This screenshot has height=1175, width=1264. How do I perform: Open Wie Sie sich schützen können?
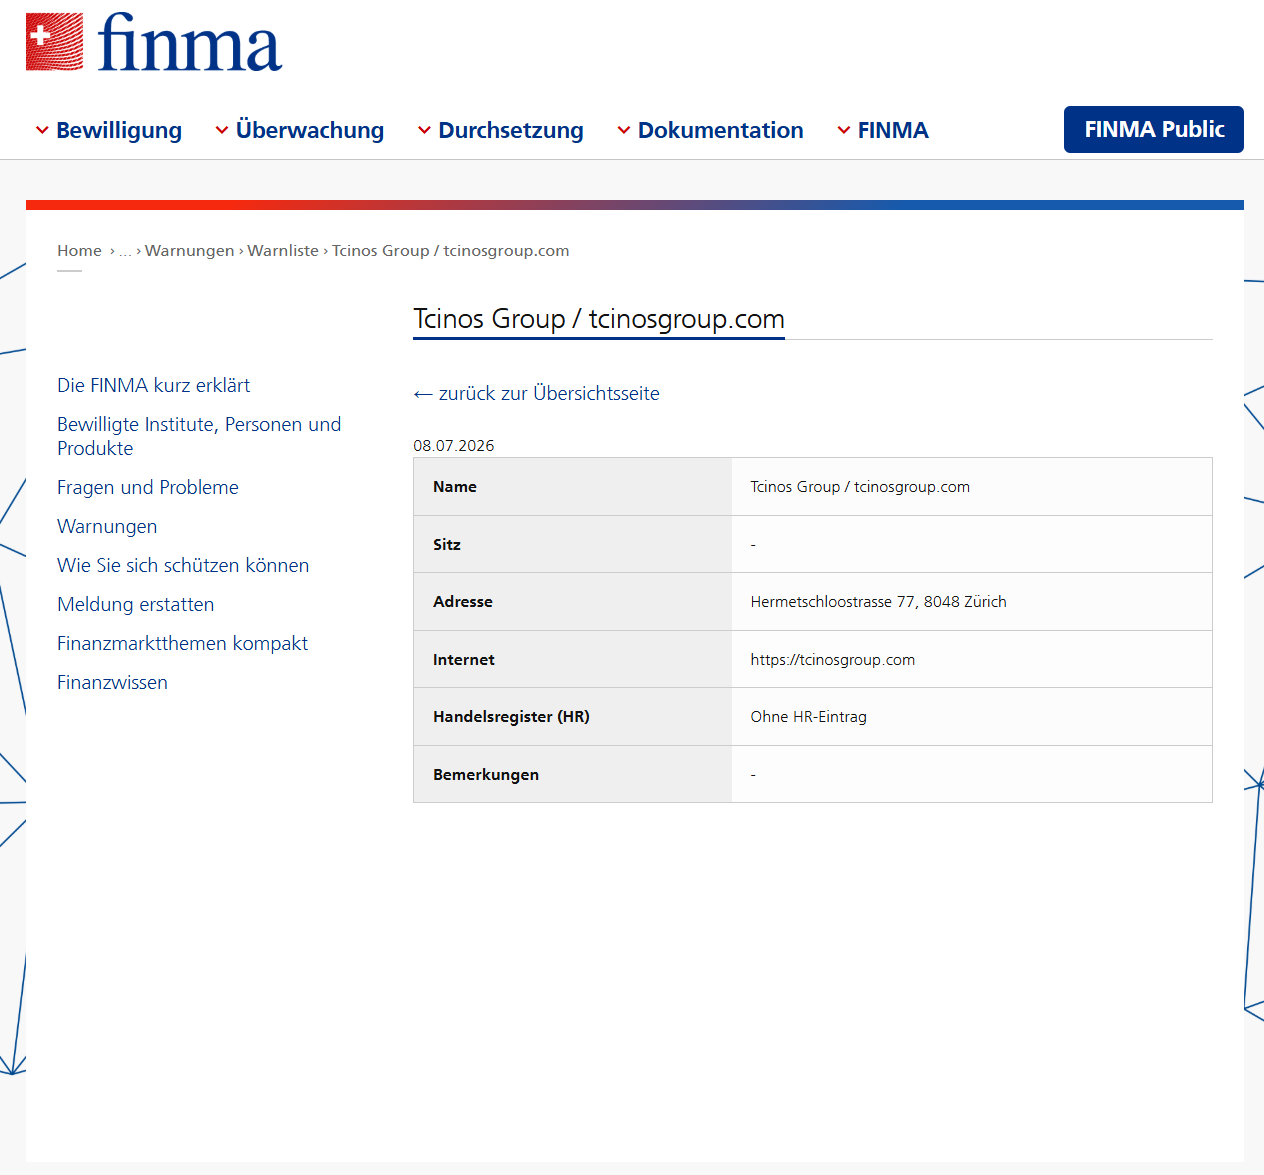pos(183,566)
